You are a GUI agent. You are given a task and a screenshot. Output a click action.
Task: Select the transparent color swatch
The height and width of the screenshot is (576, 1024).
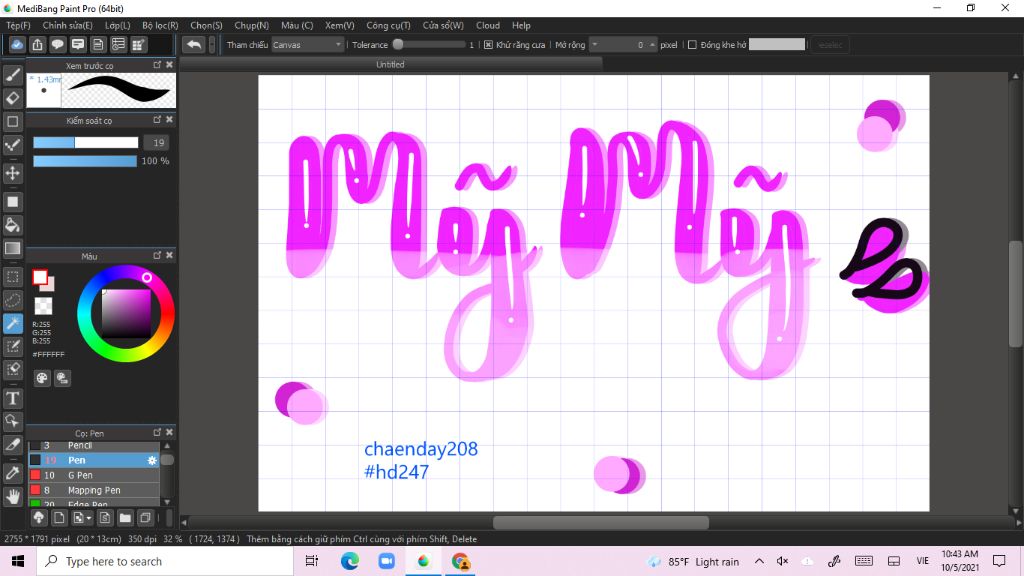[43, 306]
